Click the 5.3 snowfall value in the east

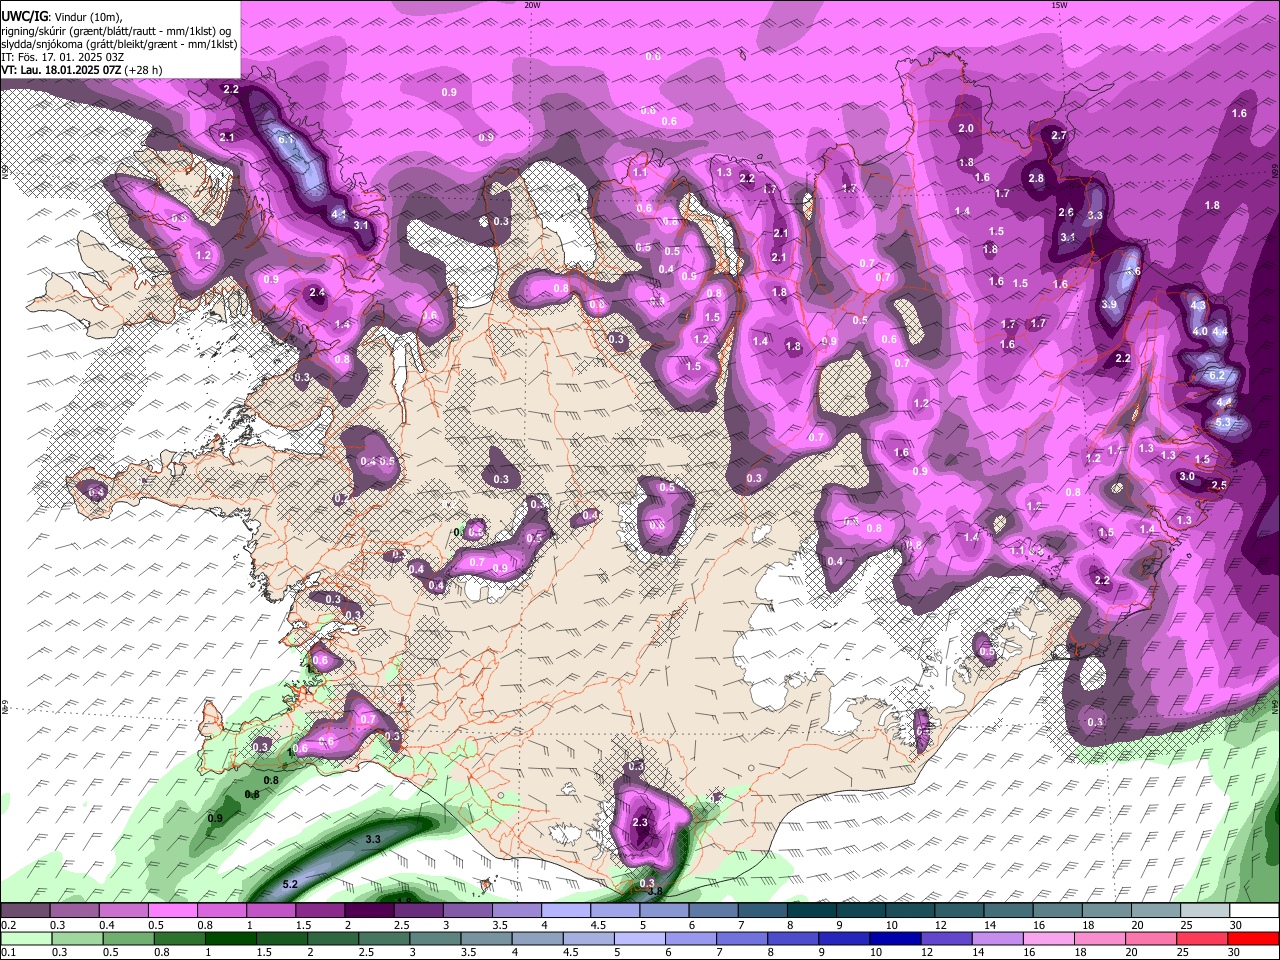pos(1223,423)
